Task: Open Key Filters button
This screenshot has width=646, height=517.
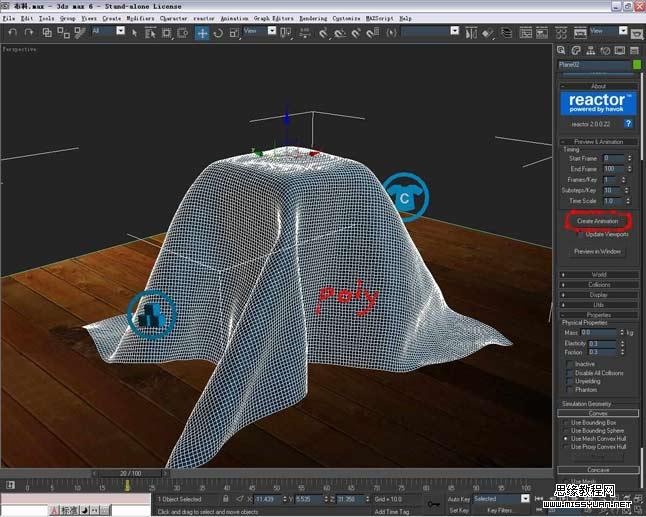Action: click(x=500, y=510)
